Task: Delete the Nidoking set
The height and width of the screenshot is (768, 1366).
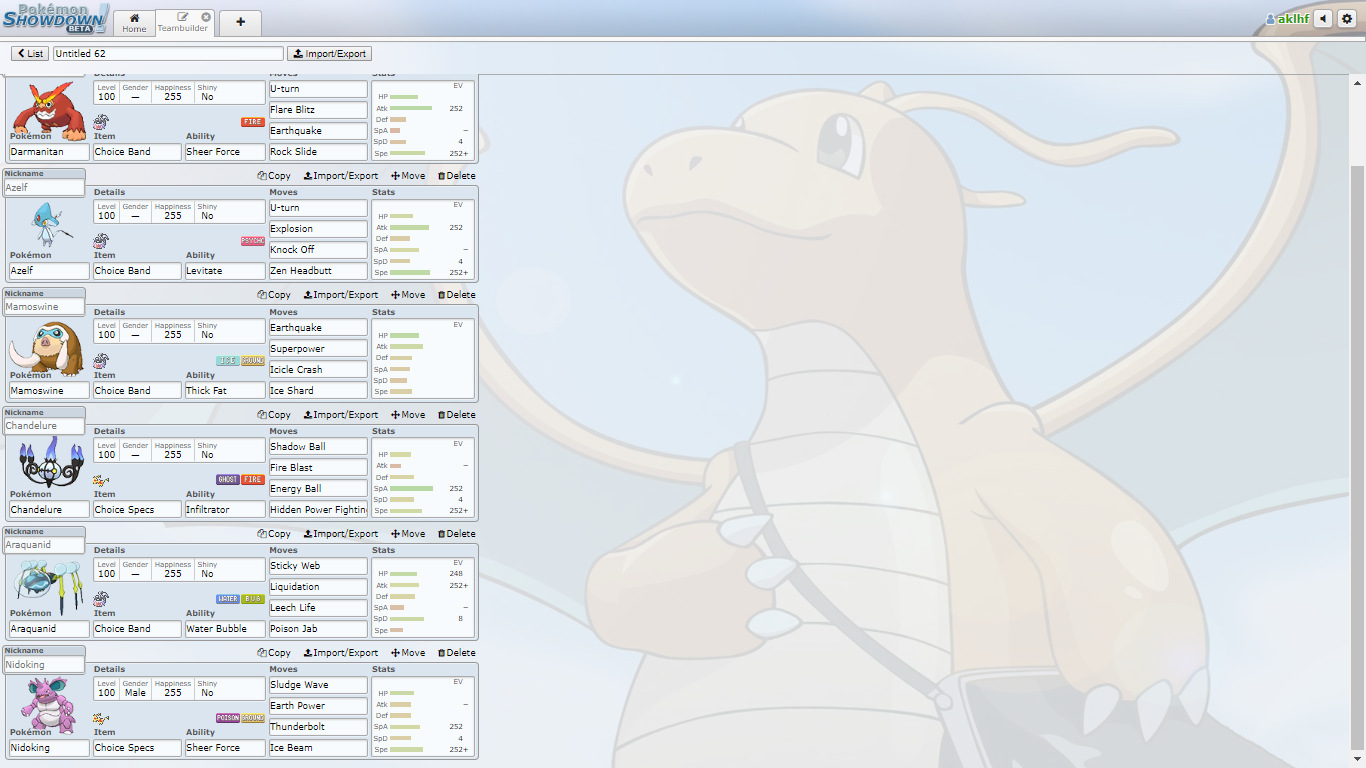Action: (456, 653)
